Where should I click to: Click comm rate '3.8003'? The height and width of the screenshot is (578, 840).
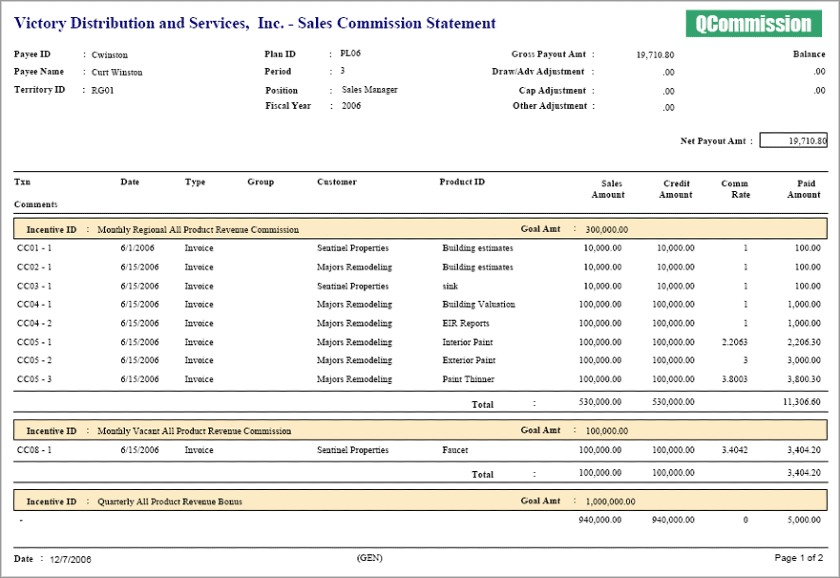734,379
